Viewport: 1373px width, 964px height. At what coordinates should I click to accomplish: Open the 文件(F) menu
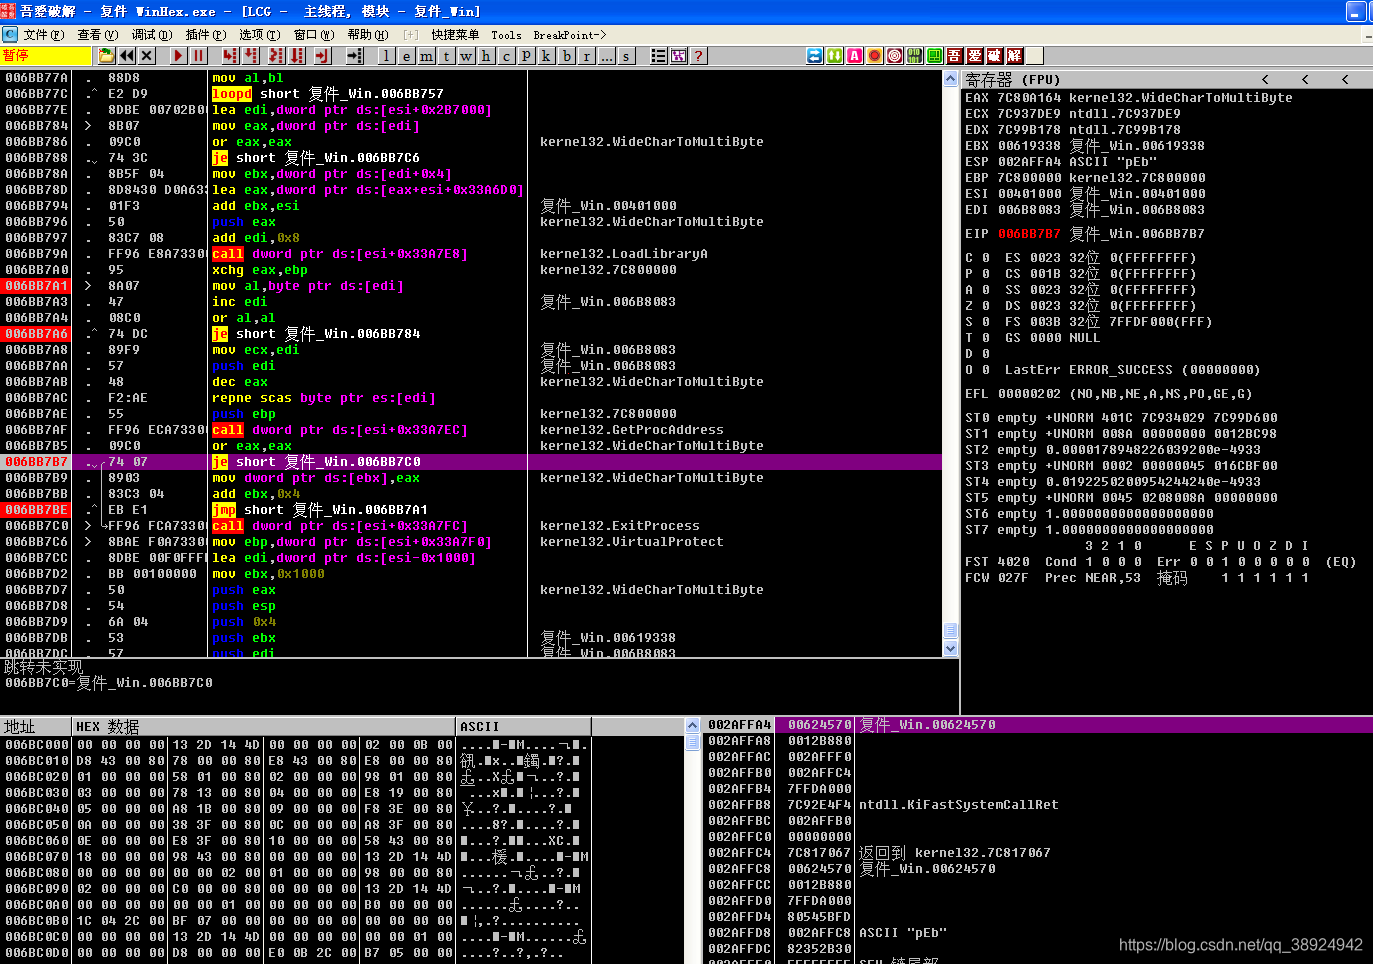(43, 35)
